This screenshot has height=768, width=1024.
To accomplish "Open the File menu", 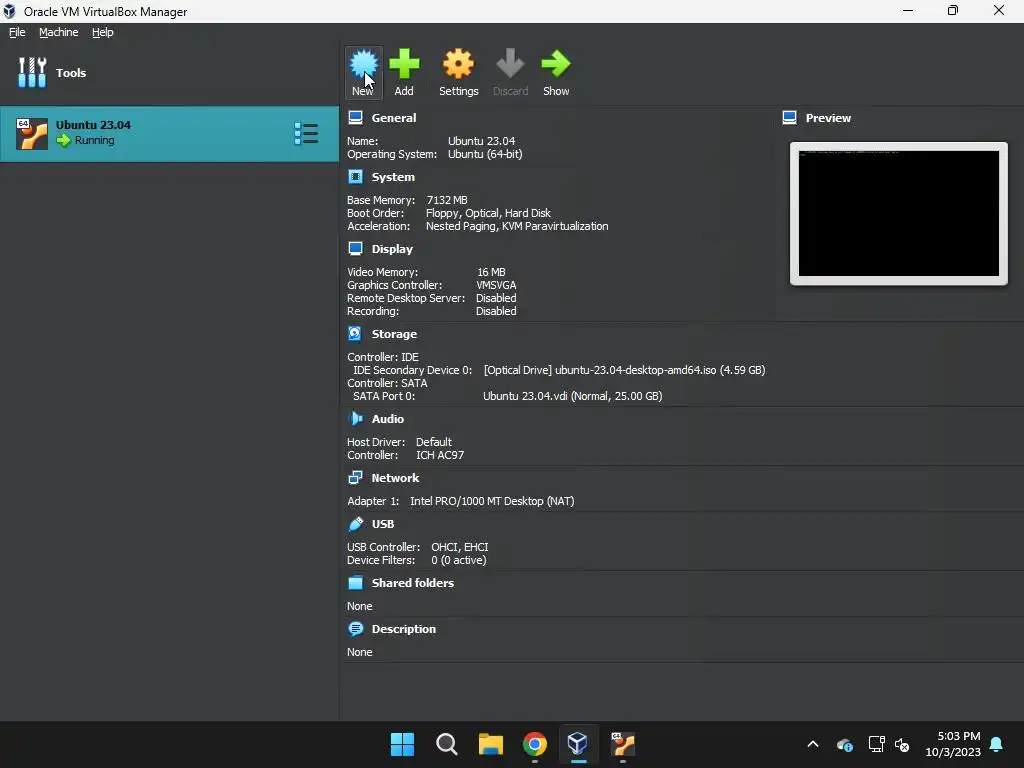I will point(17,32).
